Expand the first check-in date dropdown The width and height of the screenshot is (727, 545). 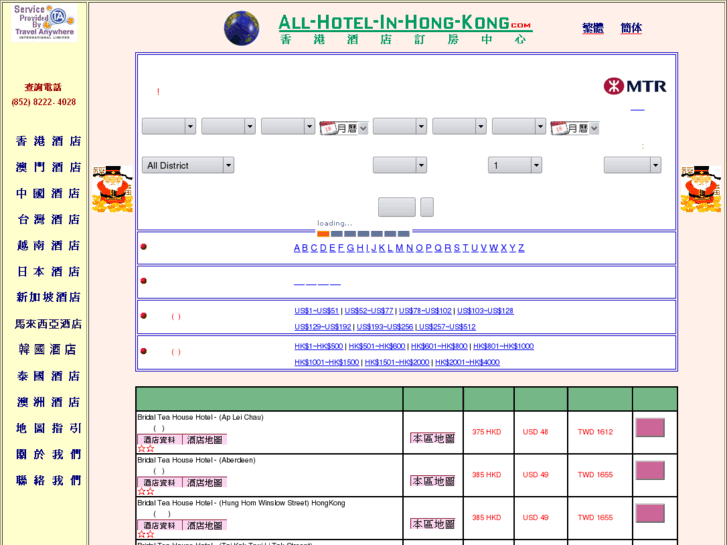tap(169, 126)
